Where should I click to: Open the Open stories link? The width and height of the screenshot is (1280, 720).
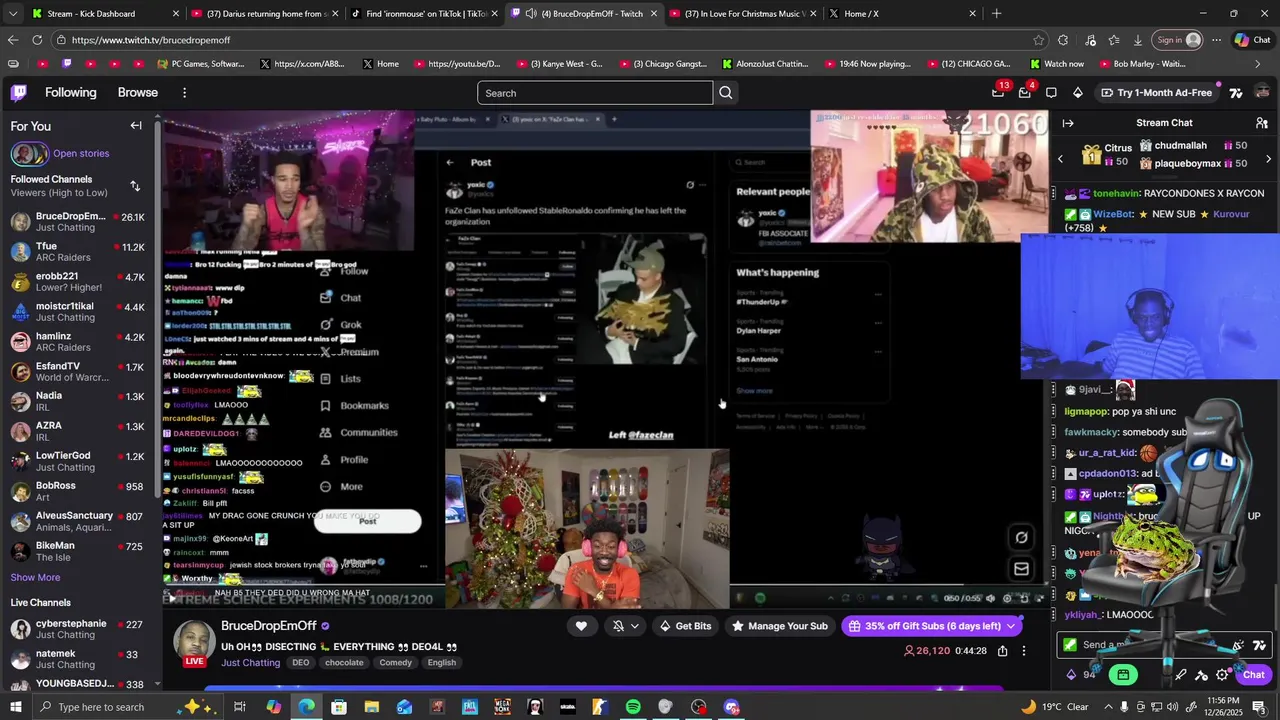click(x=81, y=154)
